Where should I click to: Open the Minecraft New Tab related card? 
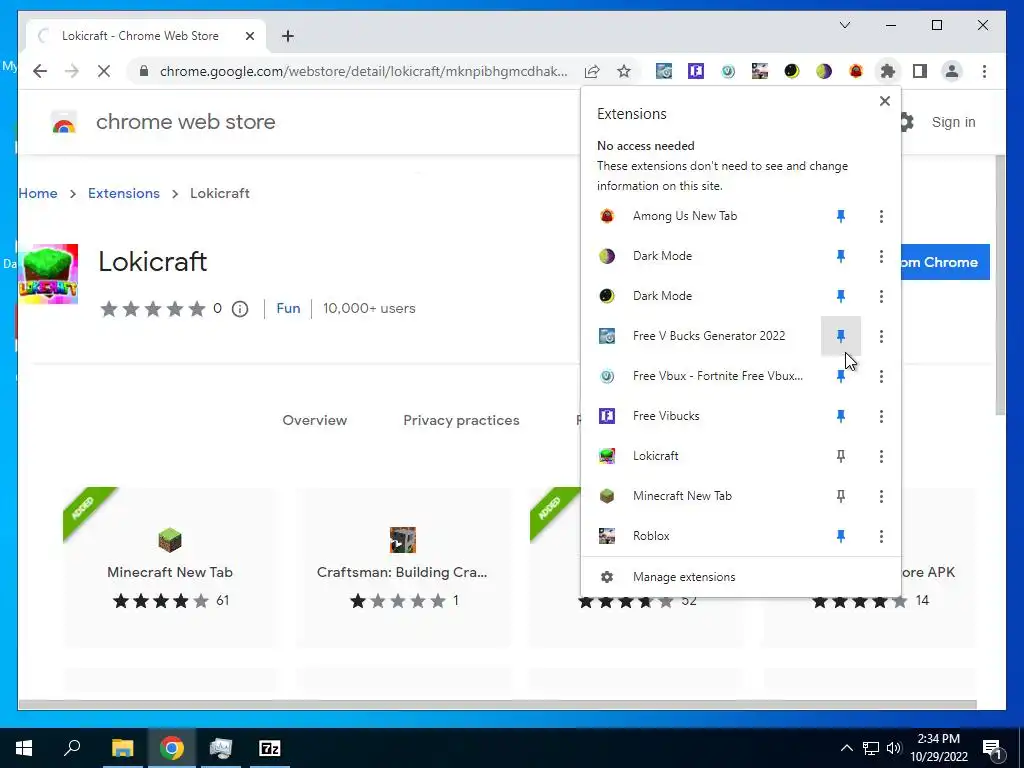pos(170,567)
